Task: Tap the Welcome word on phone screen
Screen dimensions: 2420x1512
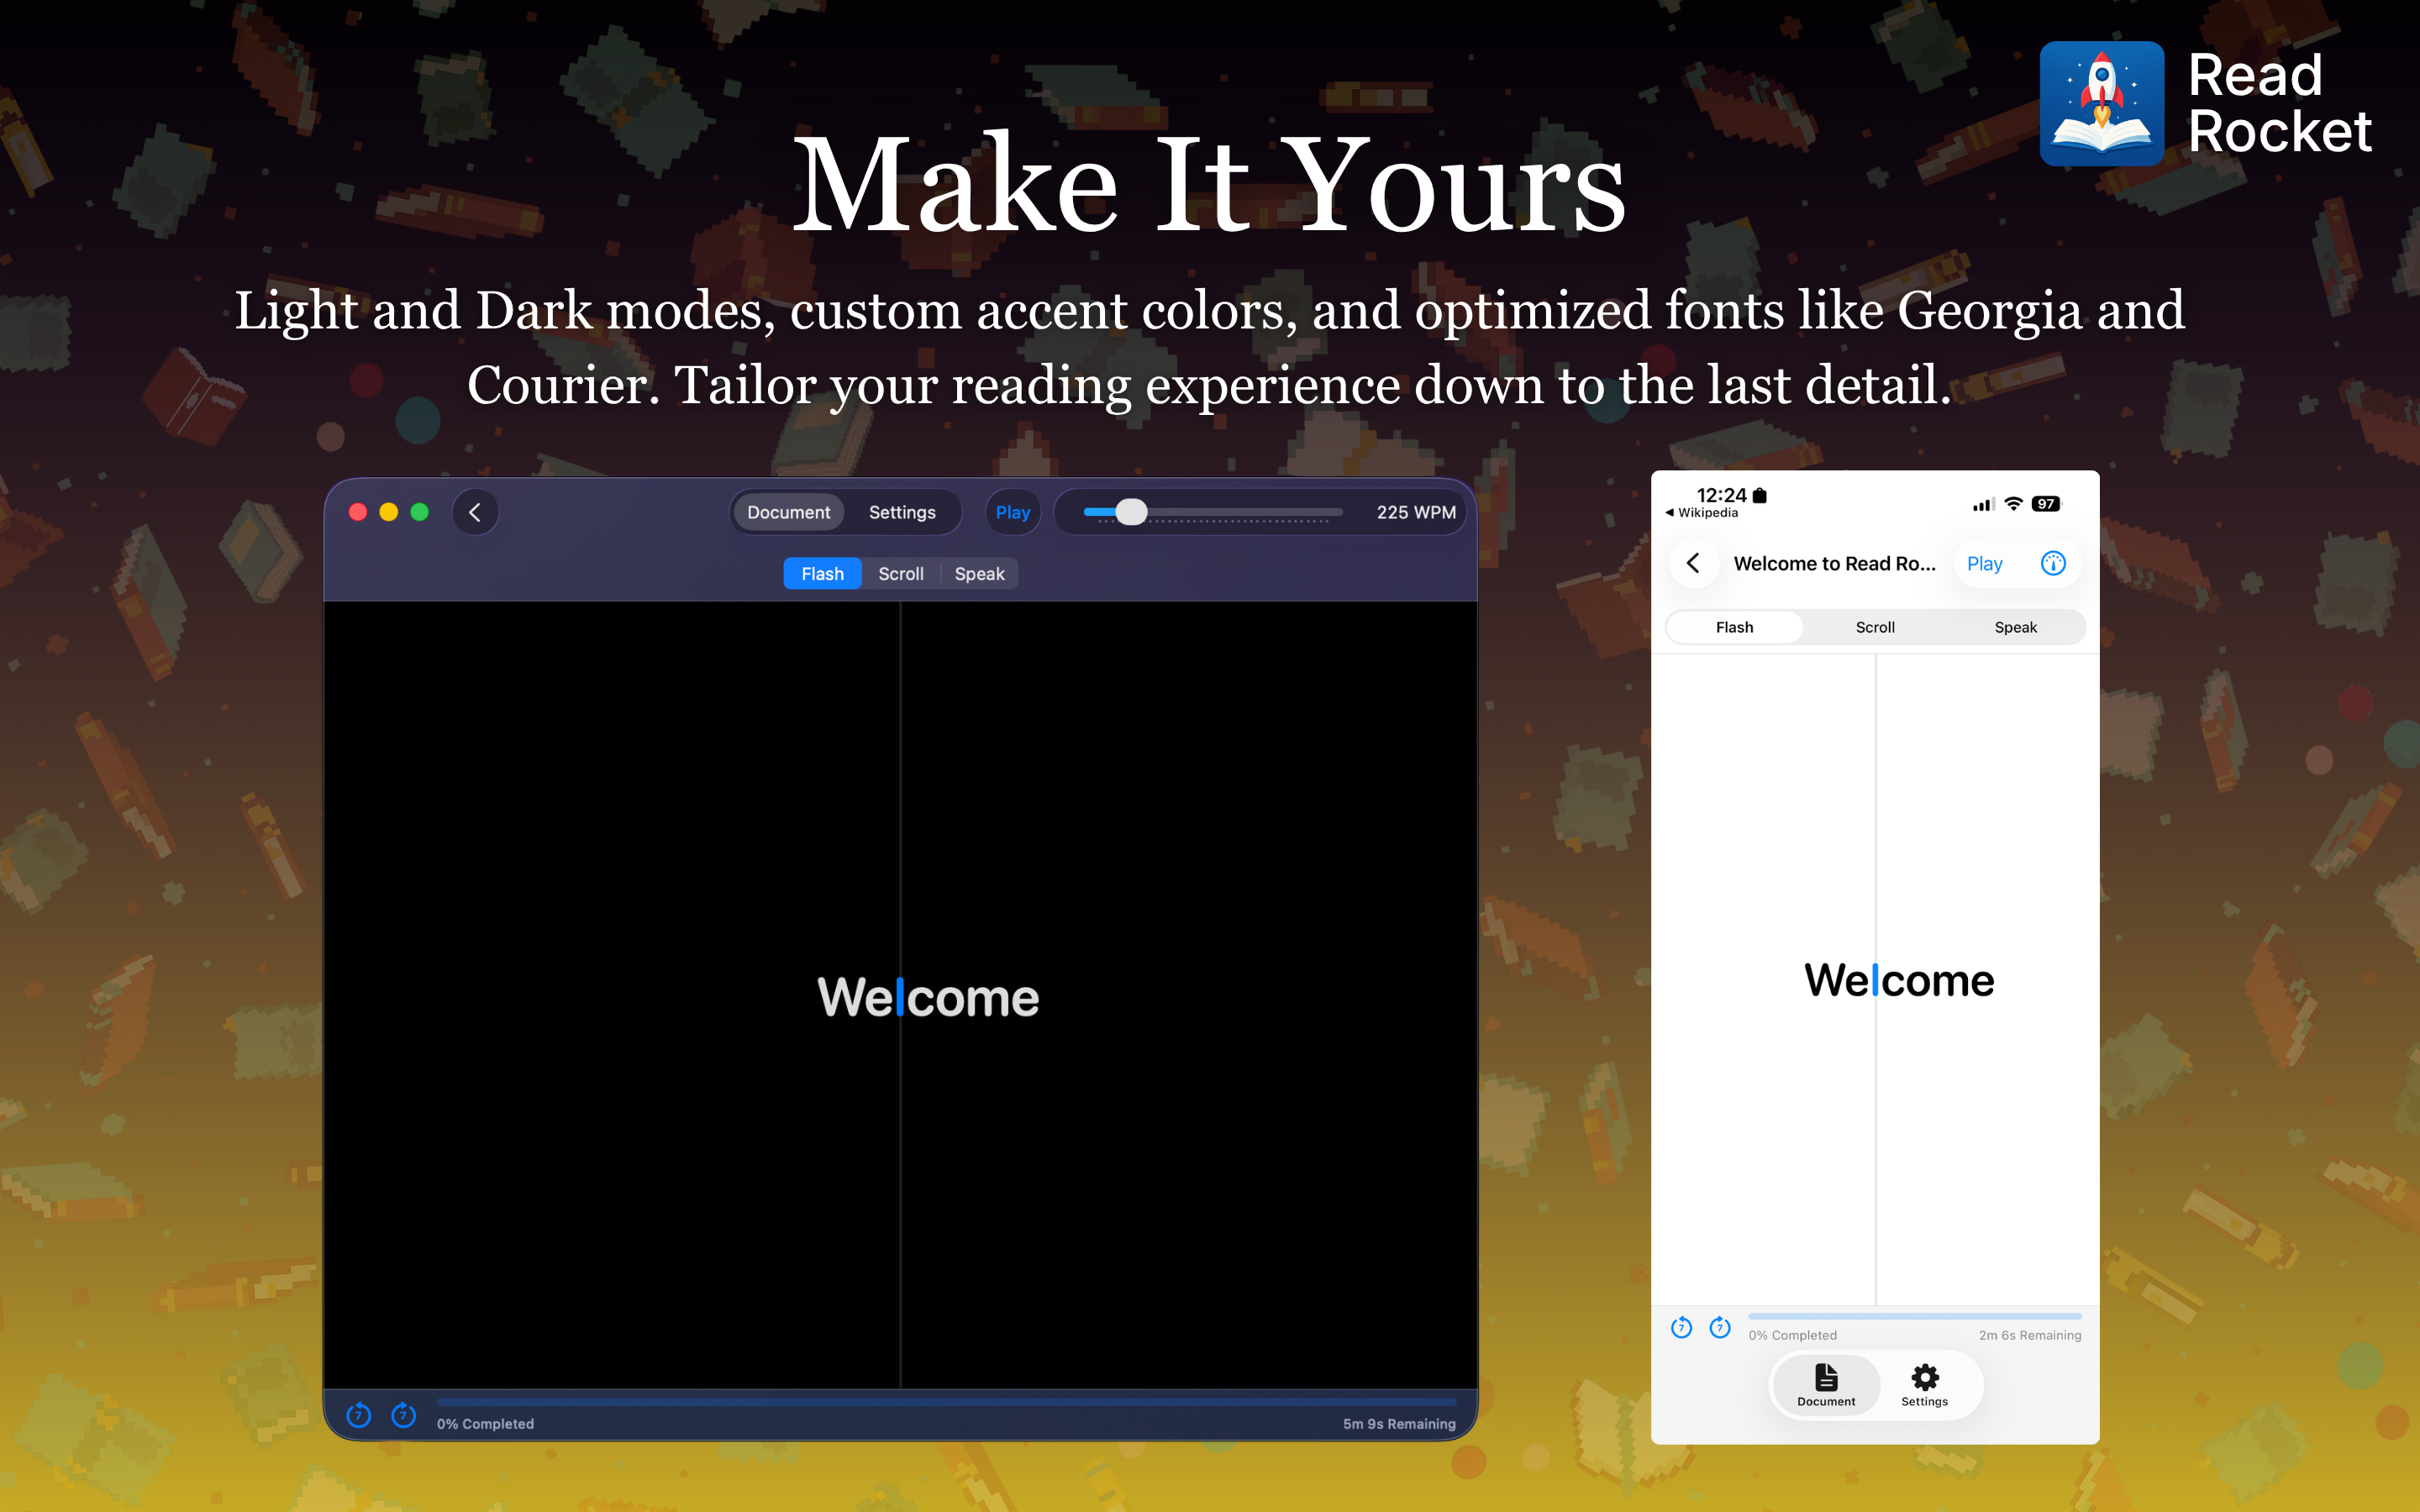Action: [1899, 981]
